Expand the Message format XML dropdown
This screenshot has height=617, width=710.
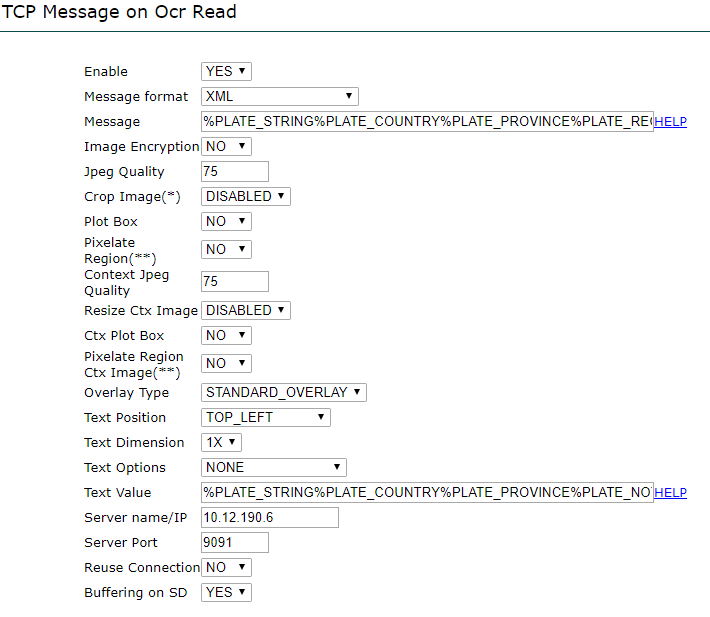[x=280, y=96]
